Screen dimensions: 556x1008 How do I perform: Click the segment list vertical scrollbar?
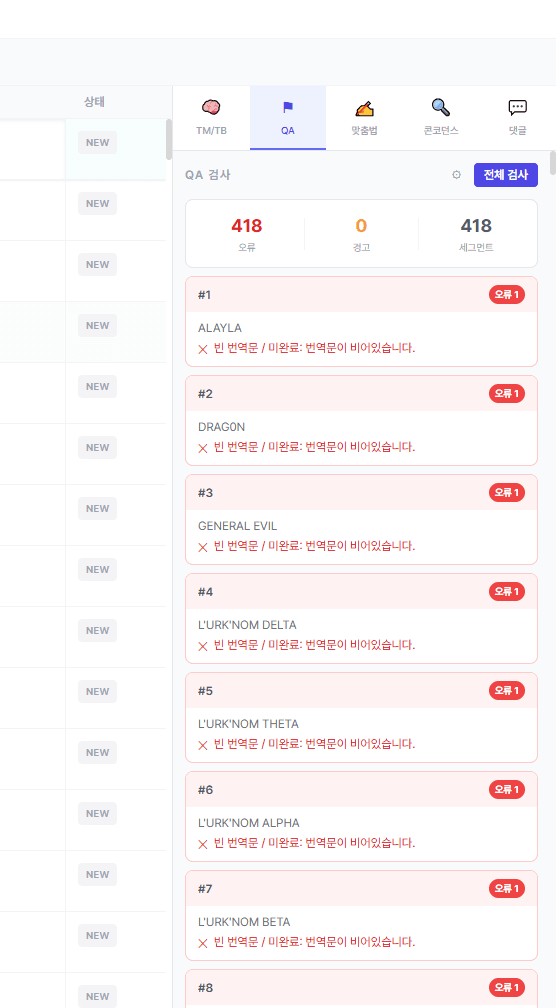click(x=169, y=139)
